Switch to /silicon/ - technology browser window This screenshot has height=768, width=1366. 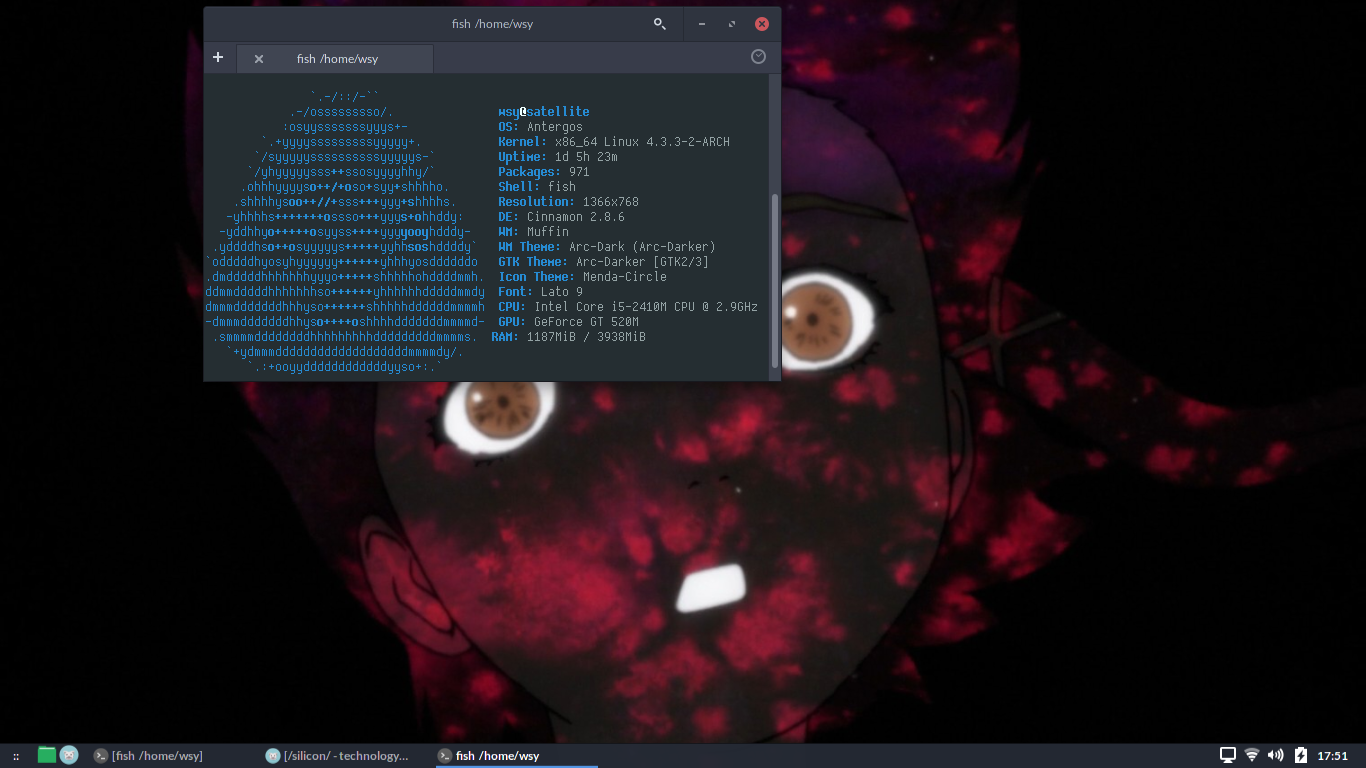337,756
